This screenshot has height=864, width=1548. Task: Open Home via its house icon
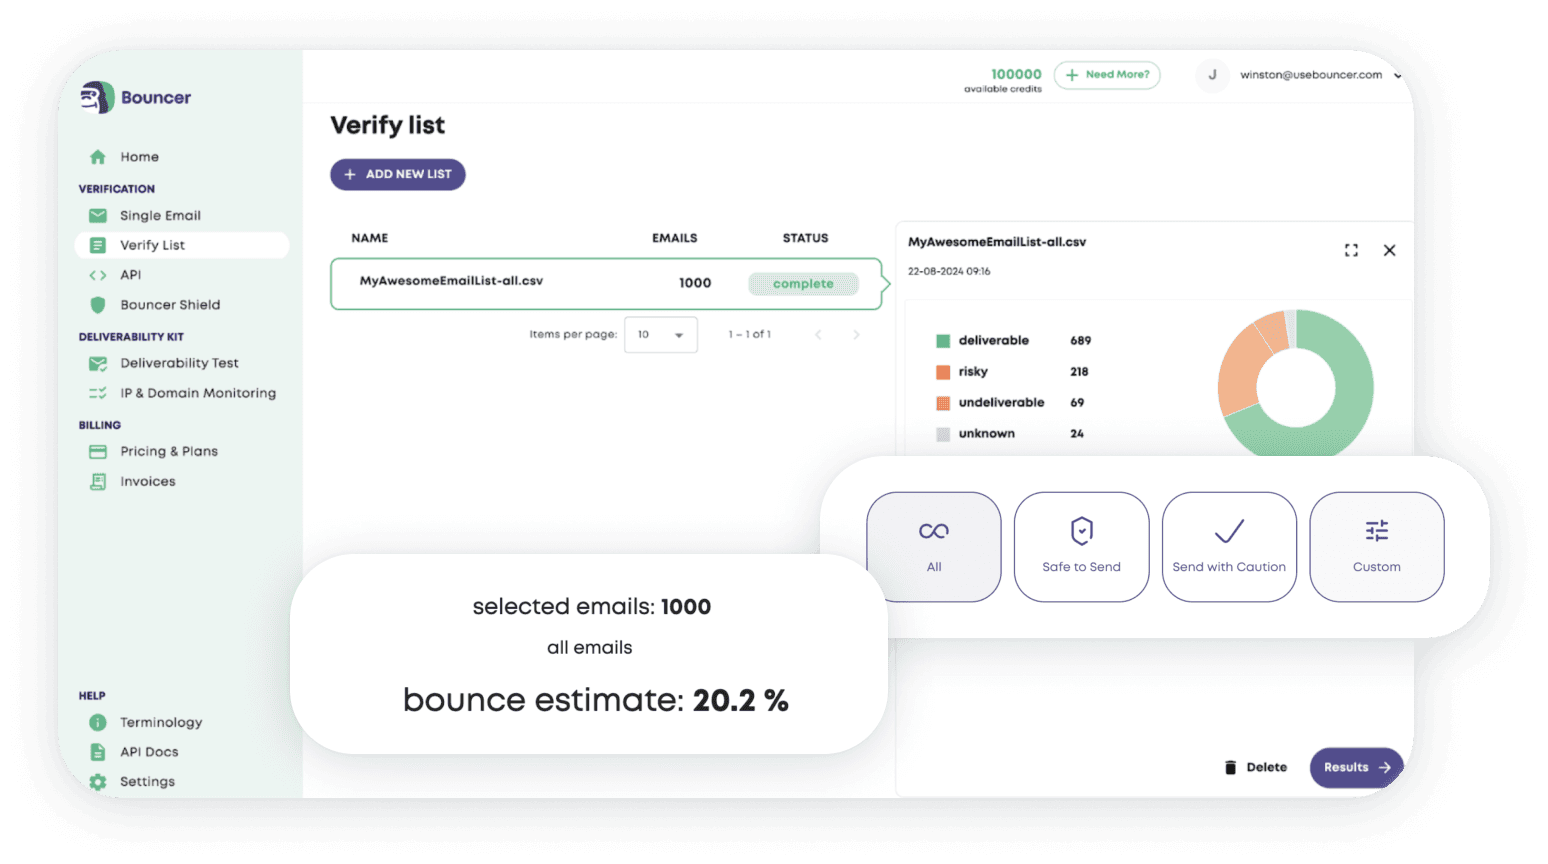pyautogui.click(x=97, y=157)
